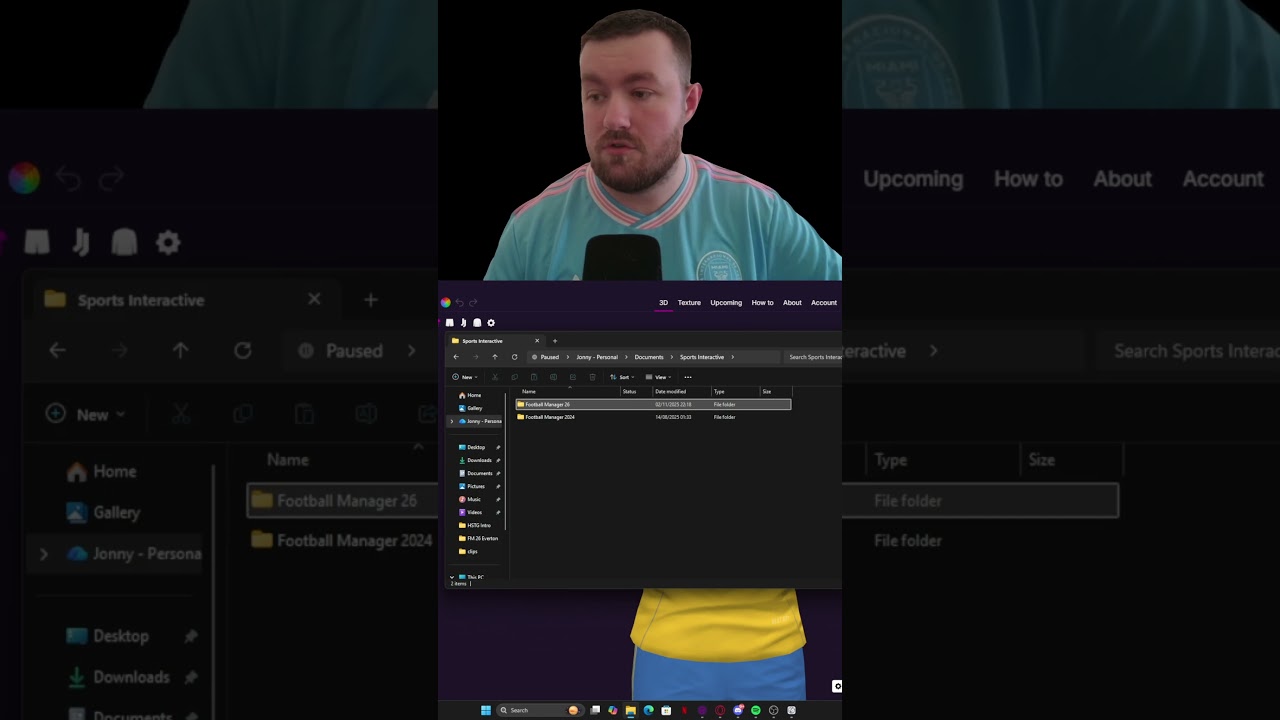Click the Delete trash icon
This screenshot has height=720, width=1280.
point(592,377)
